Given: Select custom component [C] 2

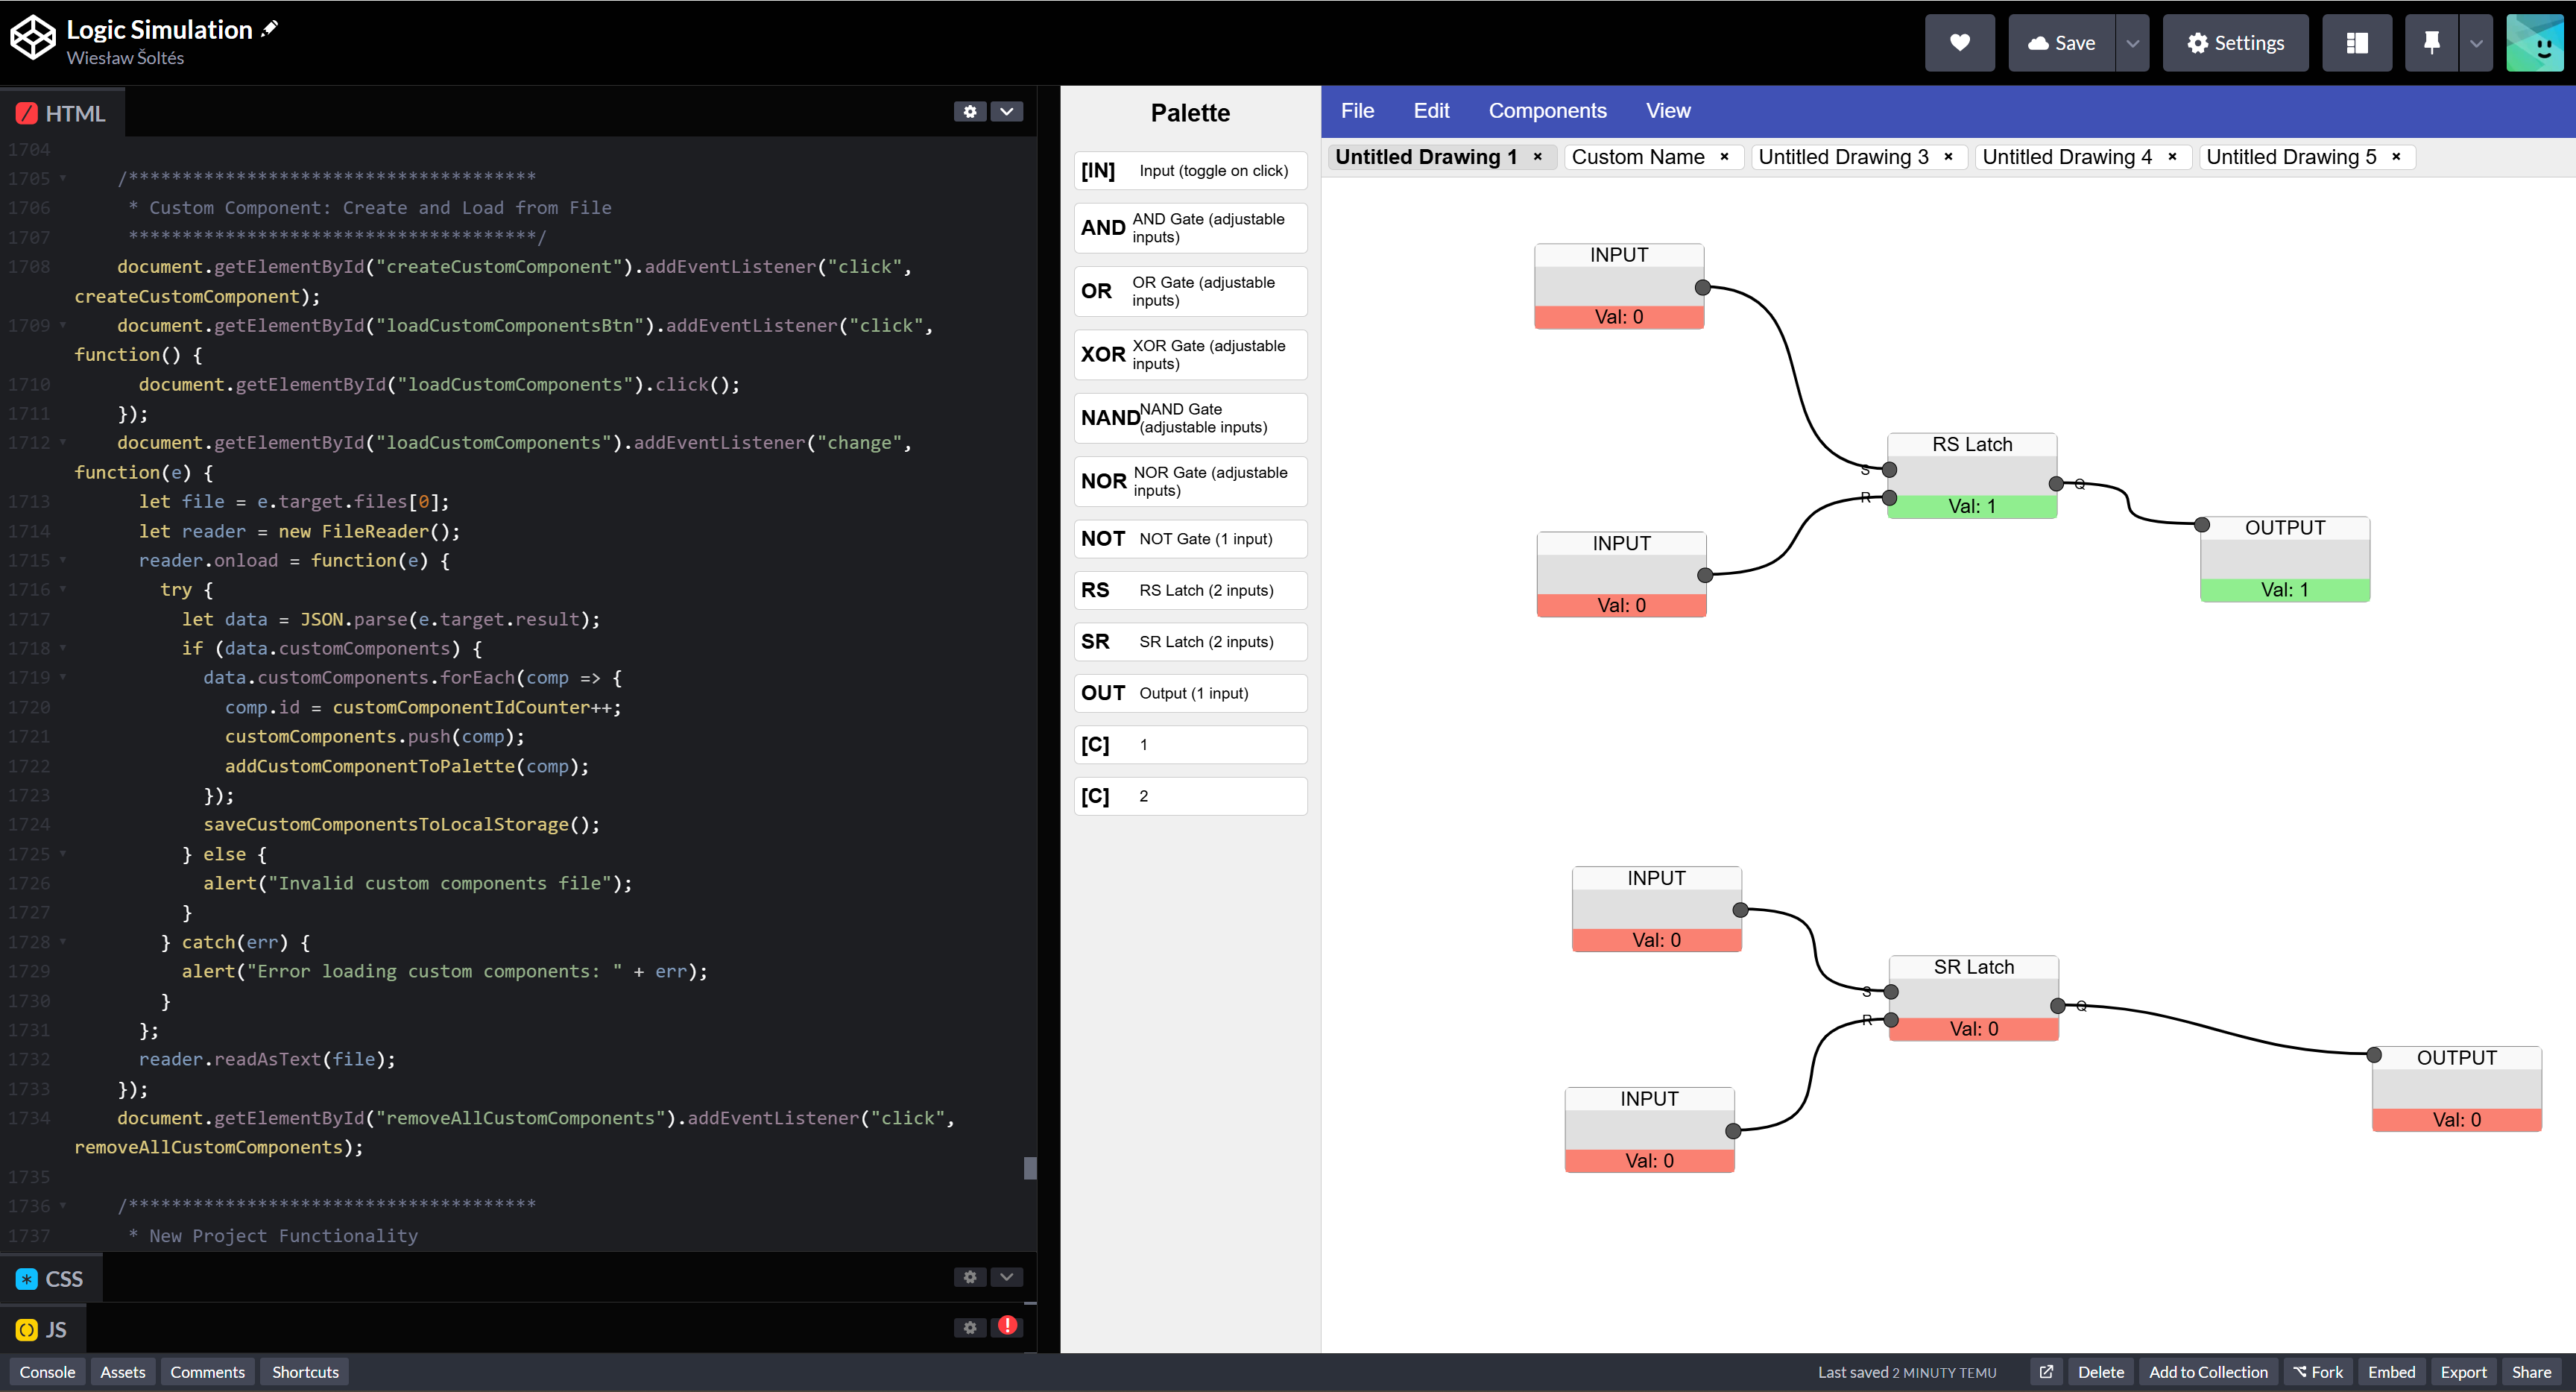Looking at the screenshot, I should (1190, 796).
